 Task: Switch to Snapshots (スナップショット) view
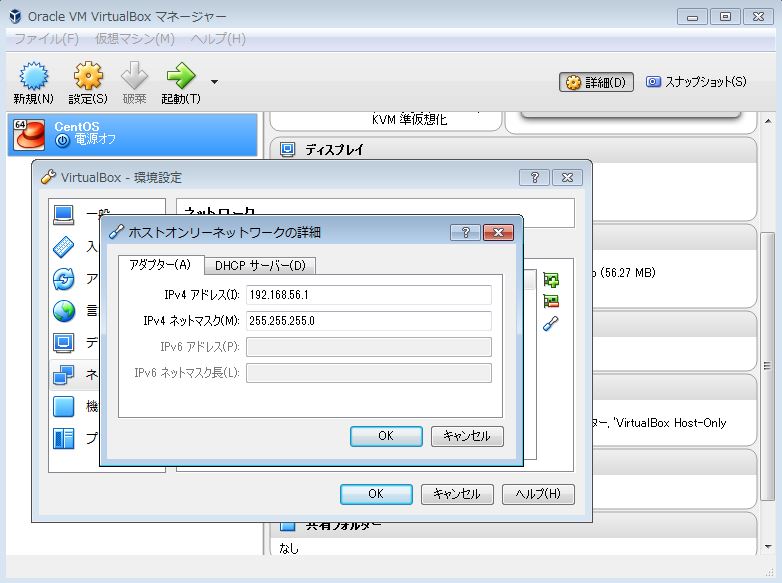click(697, 82)
